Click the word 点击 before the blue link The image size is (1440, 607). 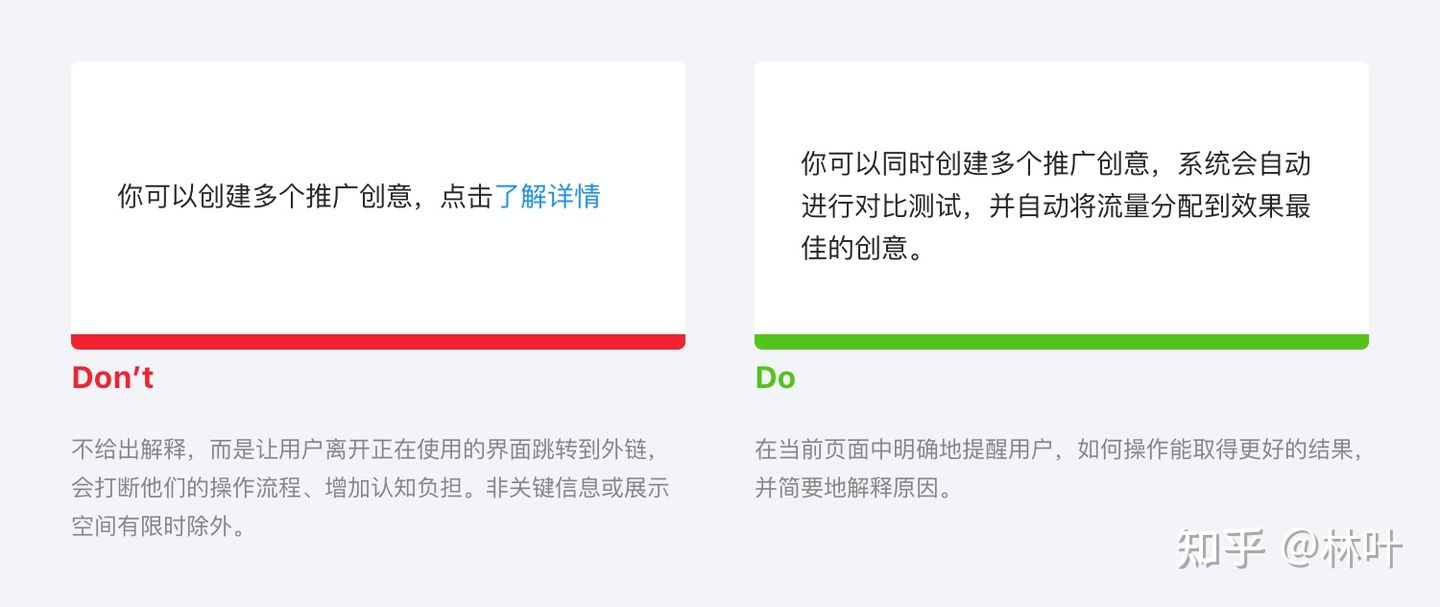point(467,196)
